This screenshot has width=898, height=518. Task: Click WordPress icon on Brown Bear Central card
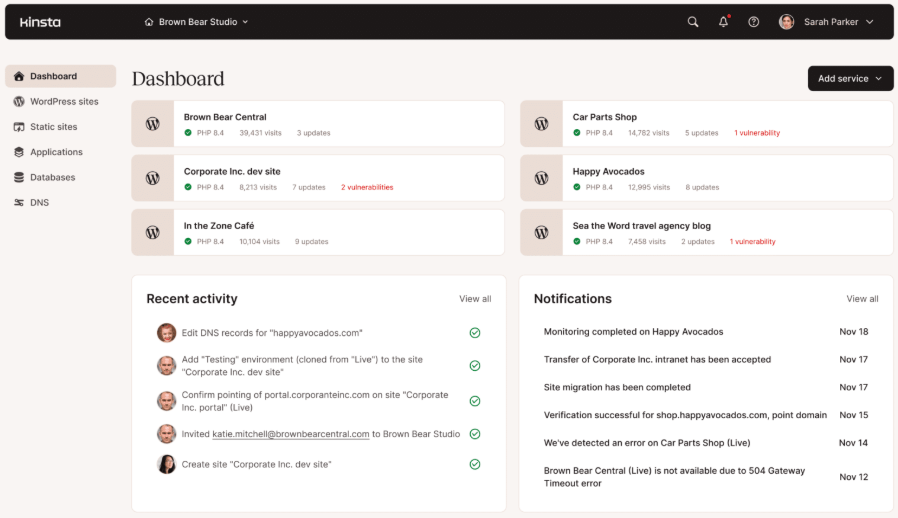tap(152, 124)
